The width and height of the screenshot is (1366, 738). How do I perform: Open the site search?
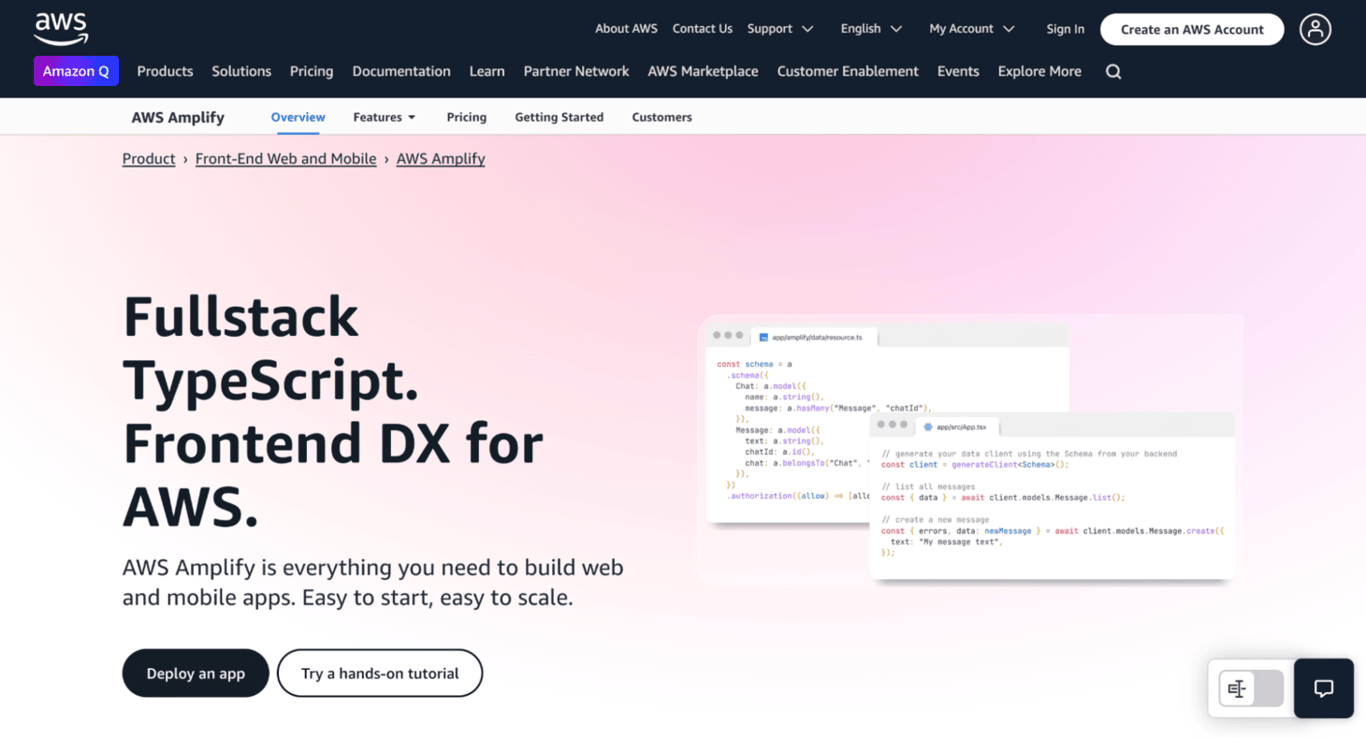pyautogui.click(x=1113, y=71)
